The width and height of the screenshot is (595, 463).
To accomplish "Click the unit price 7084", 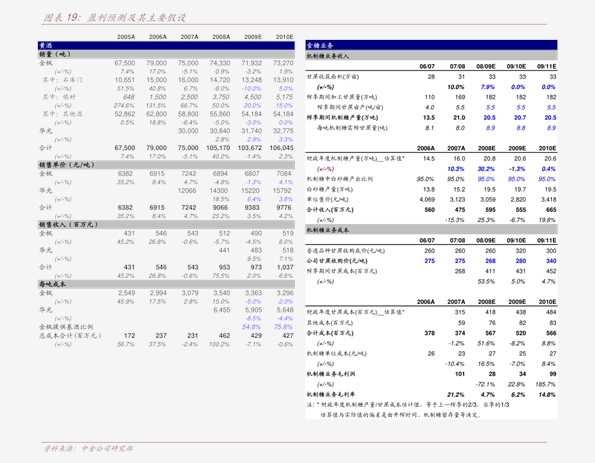I will 283,174.
